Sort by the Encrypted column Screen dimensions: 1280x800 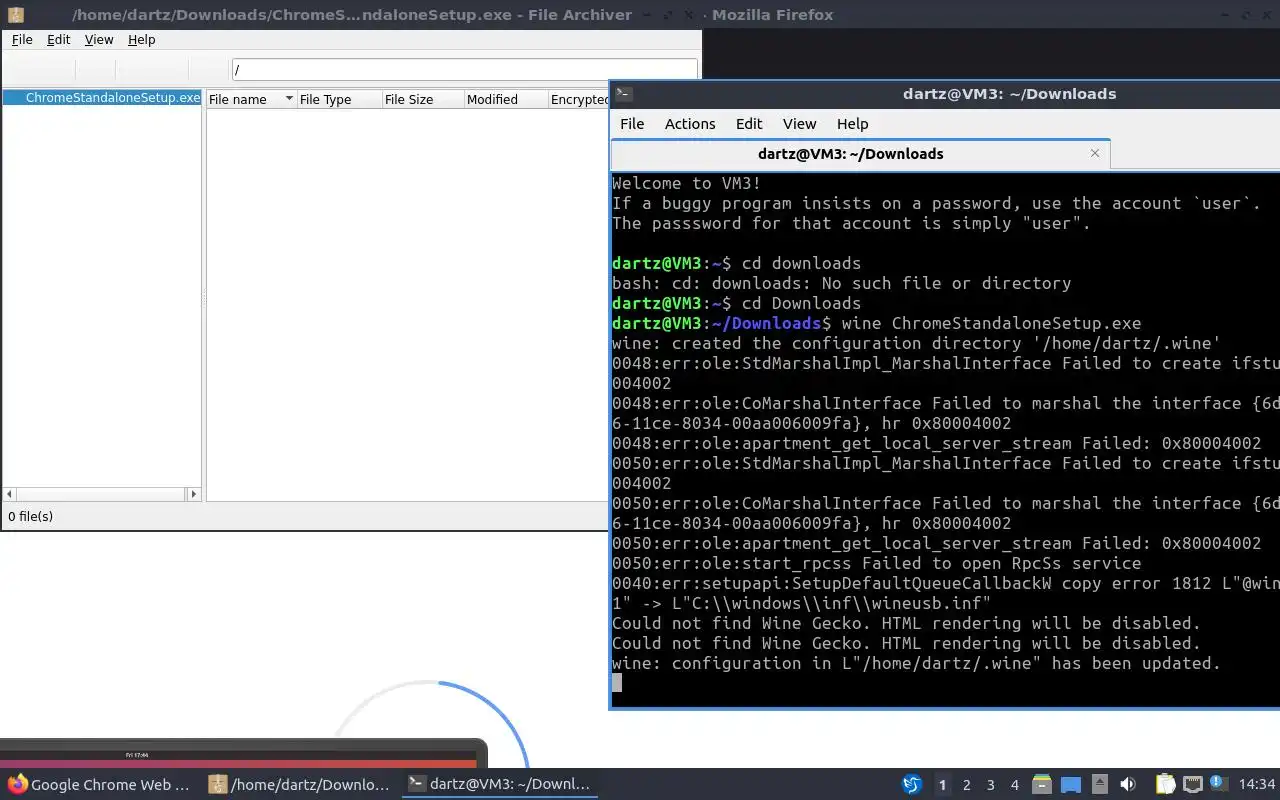(x=578, y=100)
